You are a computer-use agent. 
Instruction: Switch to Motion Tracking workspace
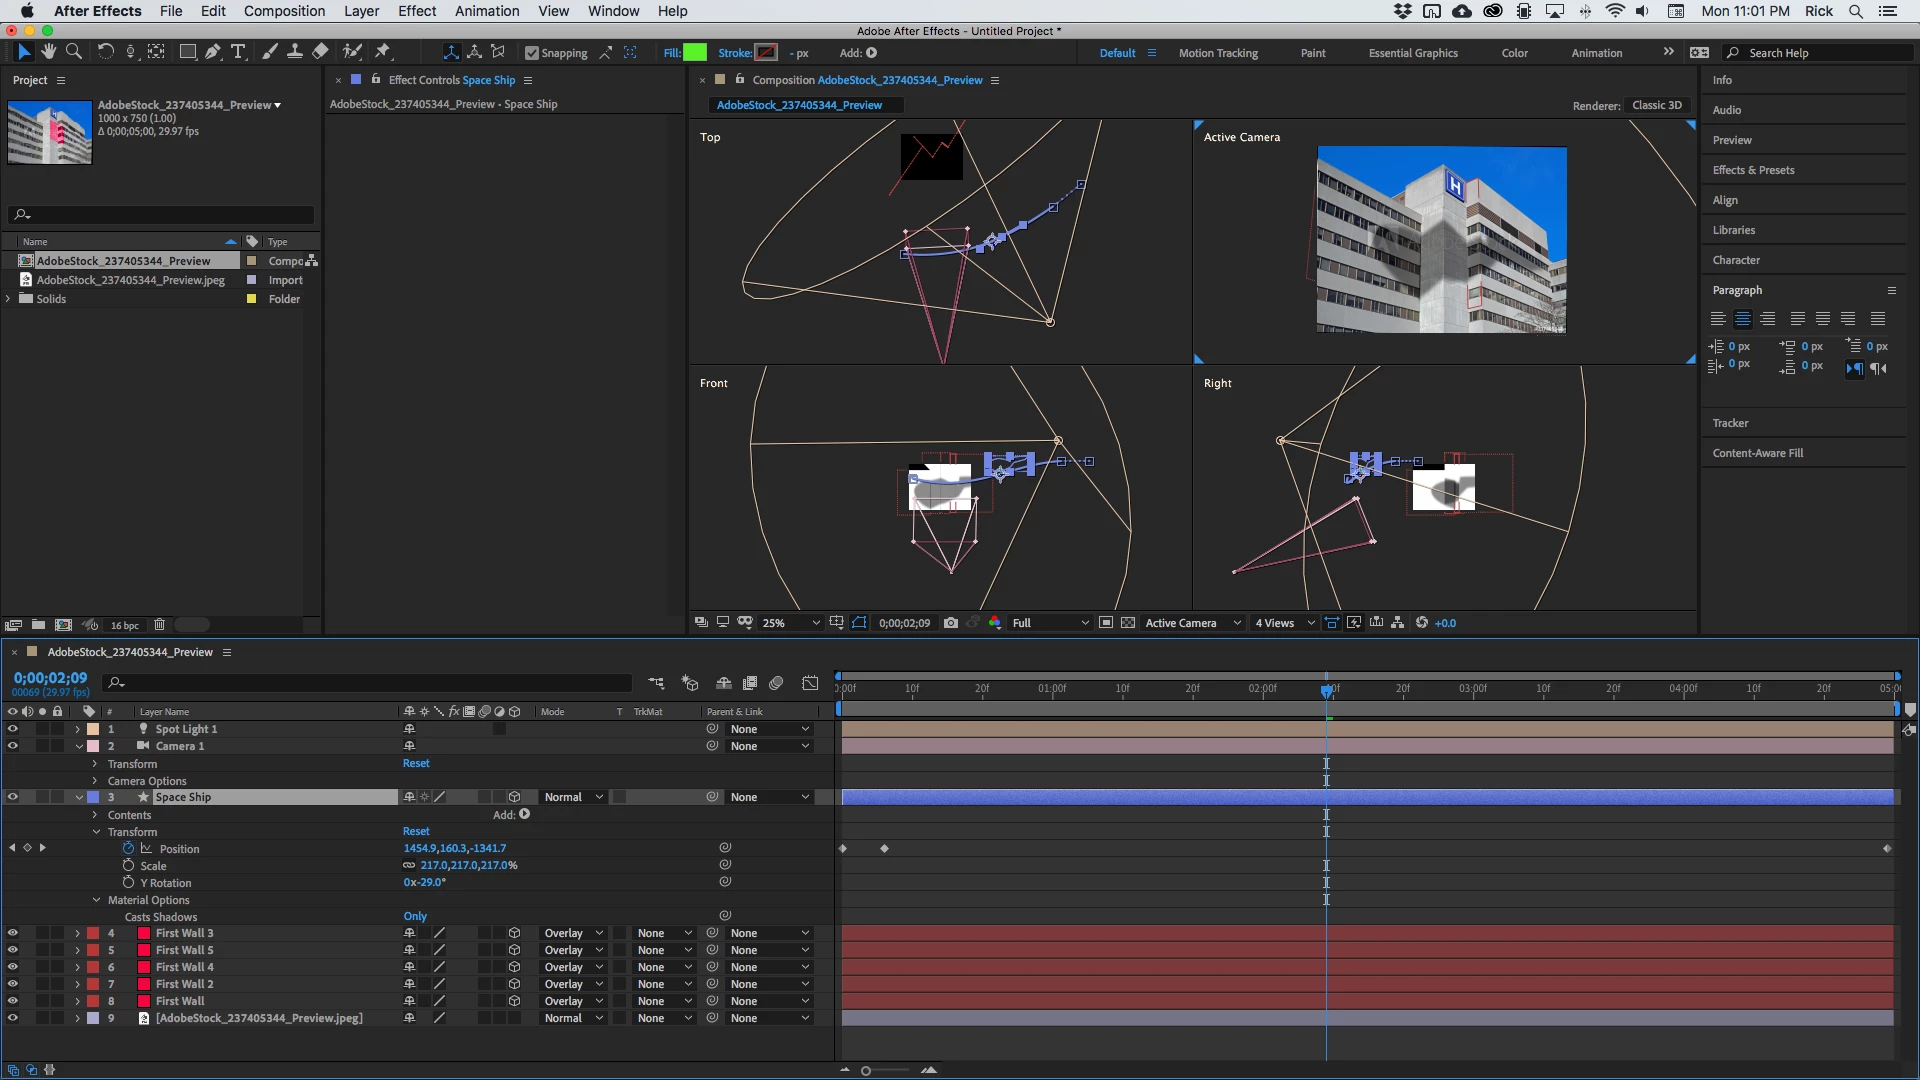(1217, 53)
